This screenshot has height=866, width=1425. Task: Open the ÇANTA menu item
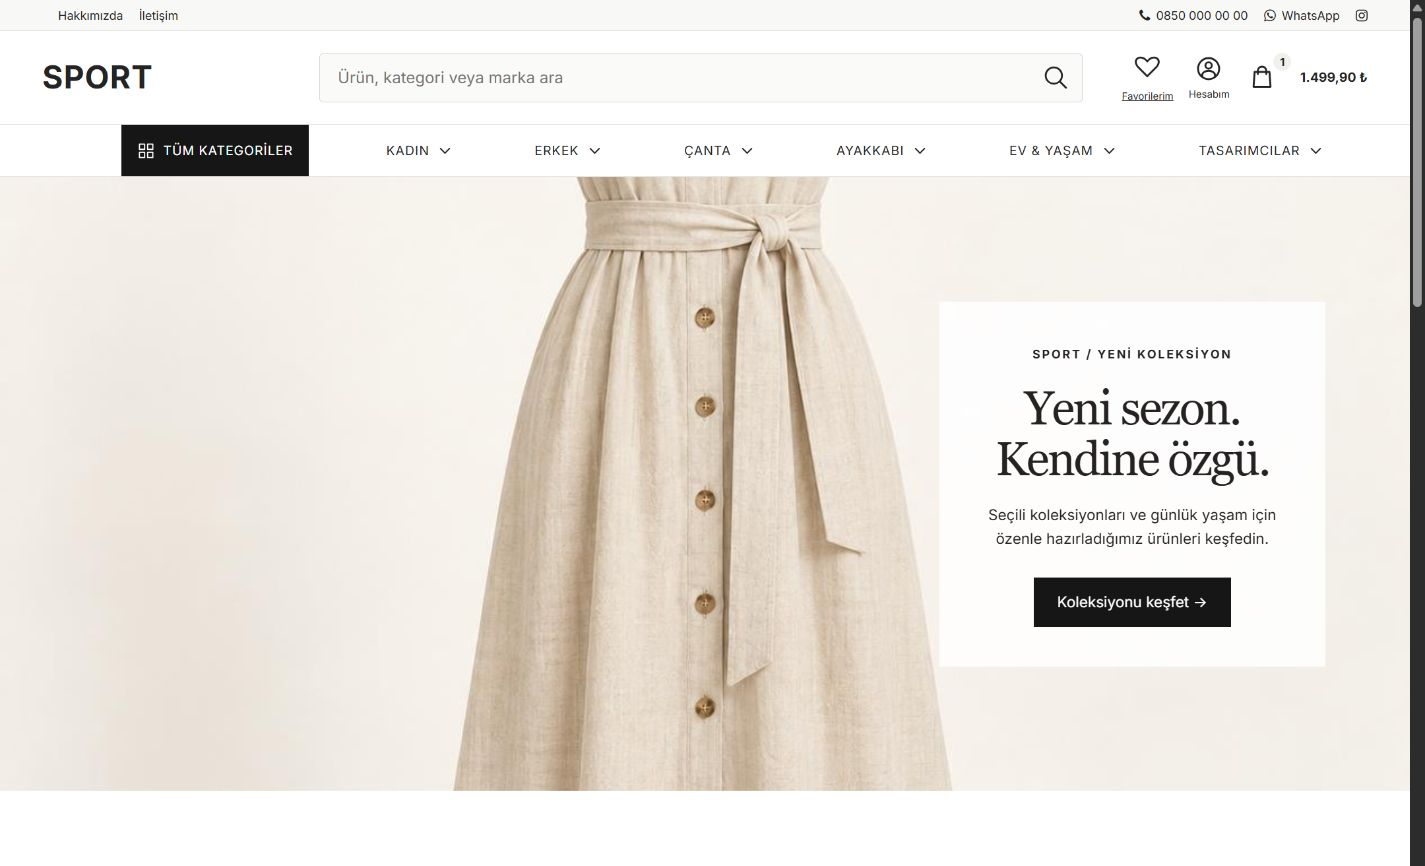tap(707, 151)
